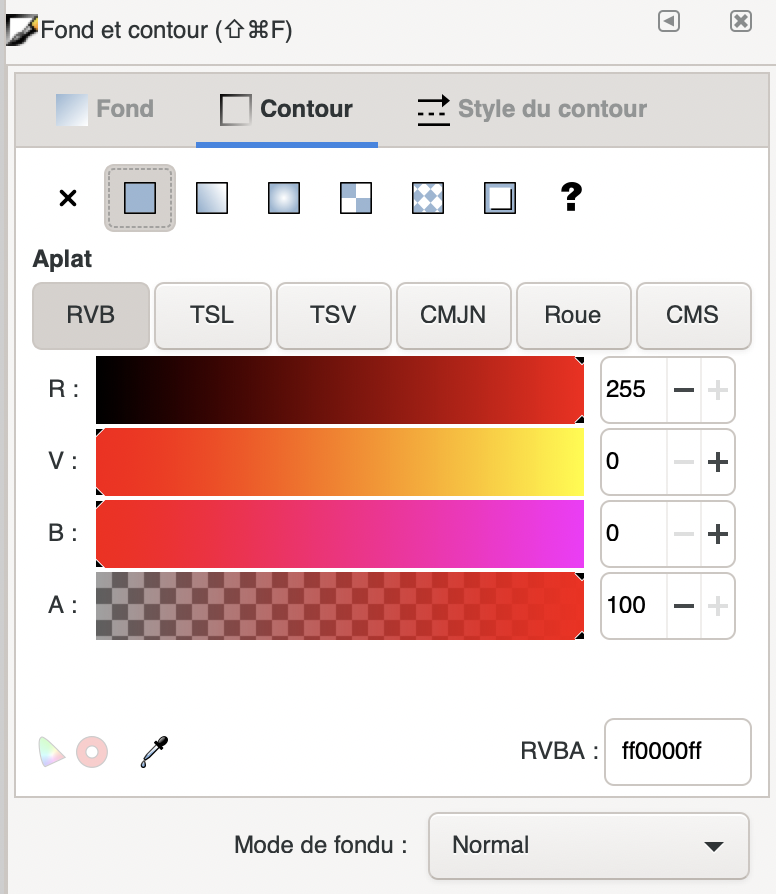Screen dimensions: 776x894
Task: Choose the mesh gradient paint icon
Action: [356, 198]
